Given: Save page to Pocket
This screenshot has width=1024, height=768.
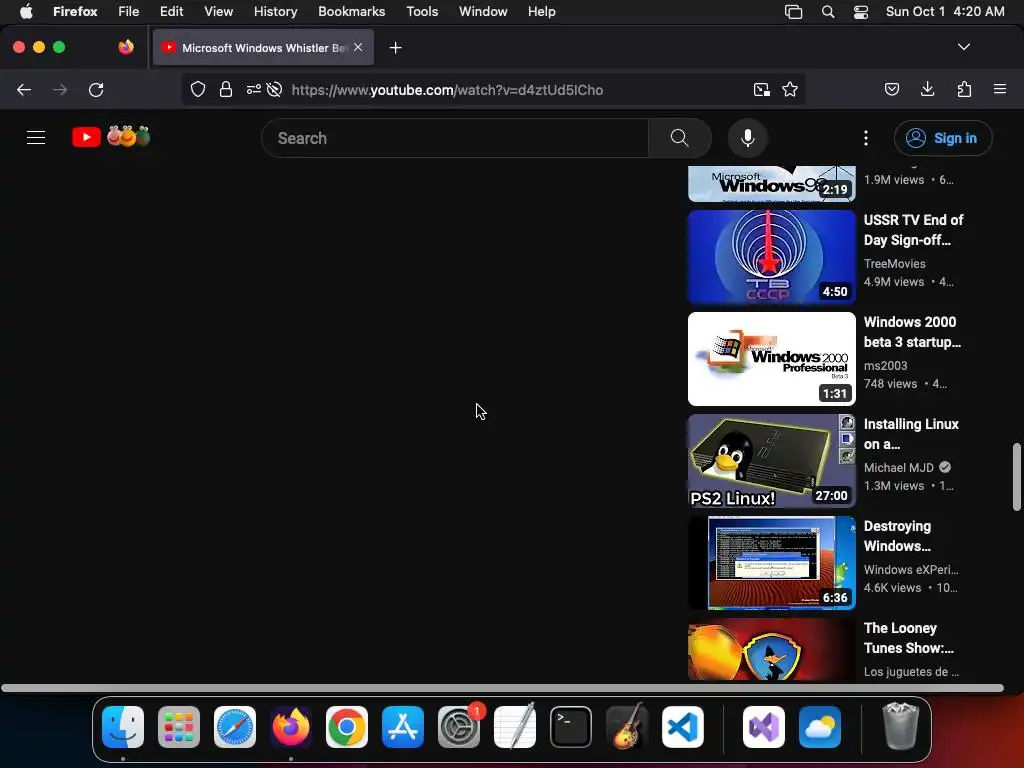Looking at the screenshot, I should tap(891, 89).
